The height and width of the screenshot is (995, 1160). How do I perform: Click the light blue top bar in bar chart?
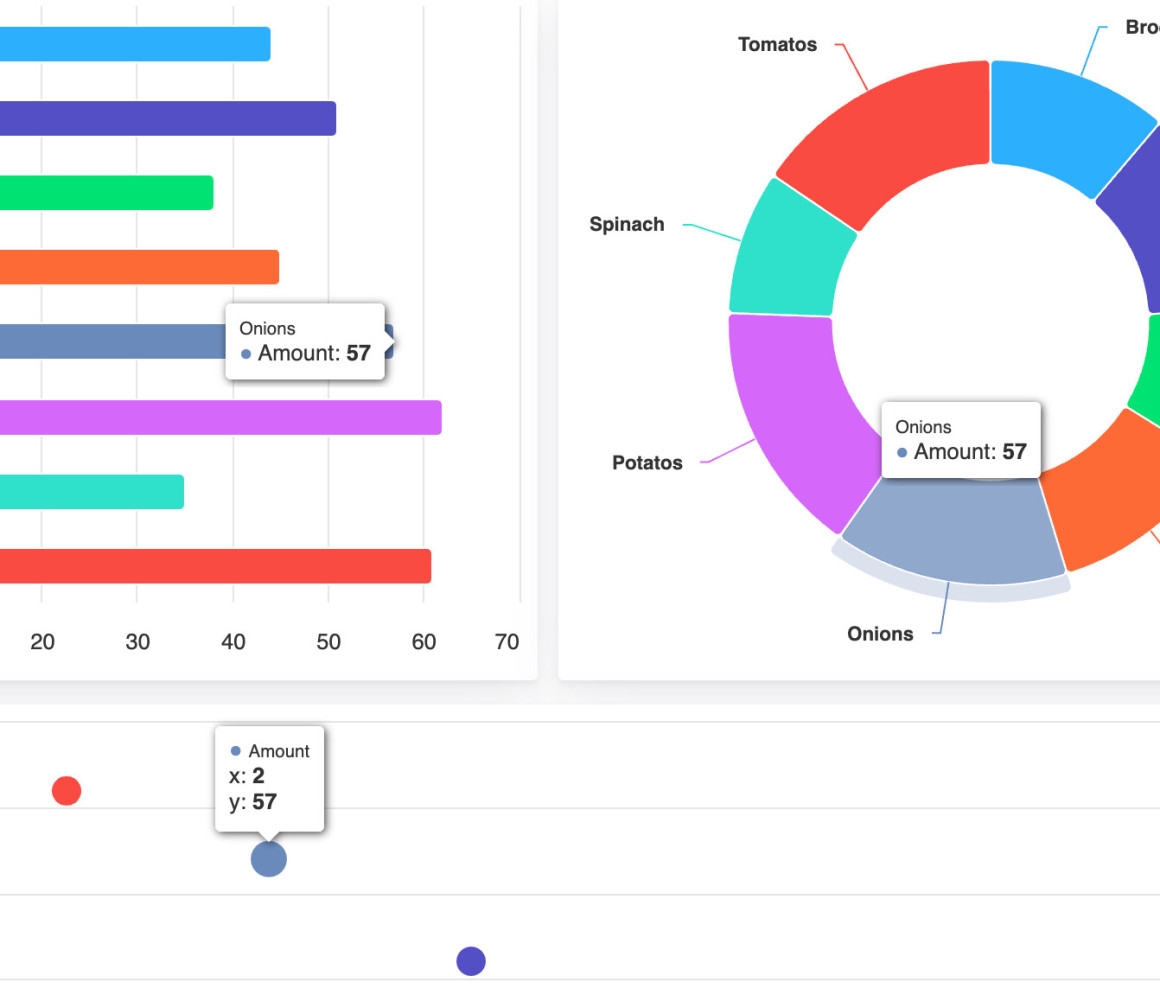click(135, 44)
